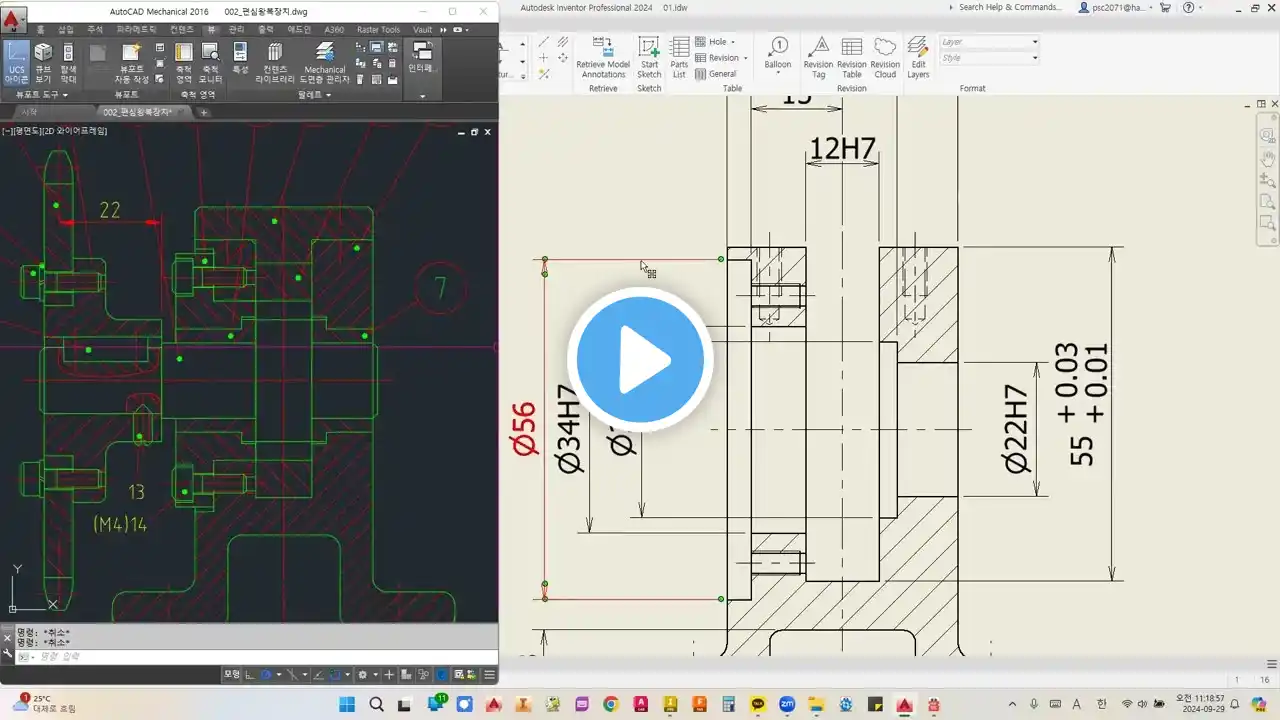Click the Revision Tag icon
This screenshot has width=1280, height=720.
[x=818, y=58]
